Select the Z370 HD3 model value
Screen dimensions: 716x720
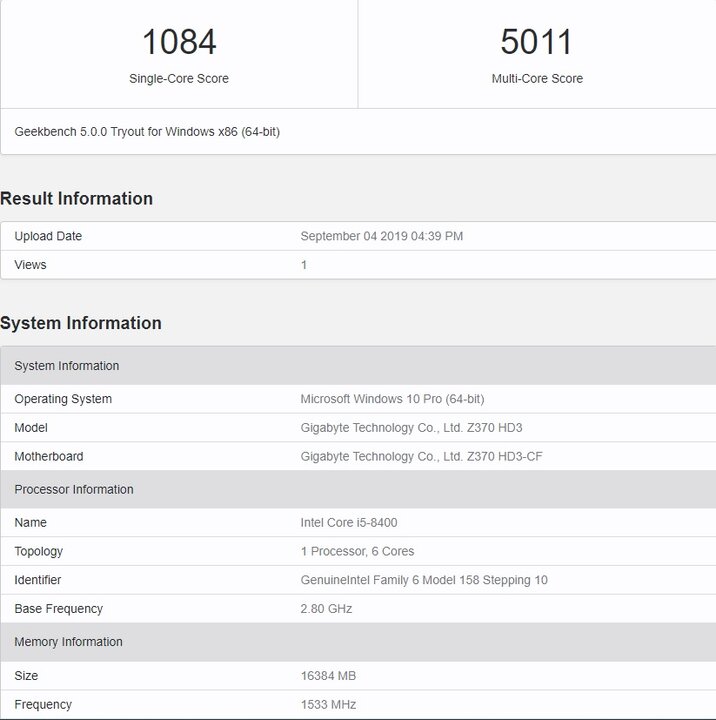click(412, 428)
